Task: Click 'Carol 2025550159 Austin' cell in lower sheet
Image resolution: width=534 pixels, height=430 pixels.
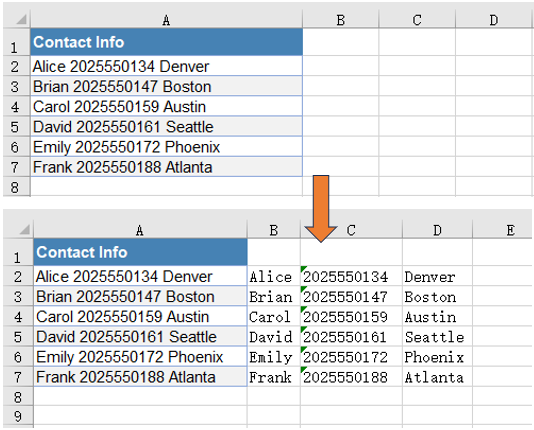Action: 140,316
